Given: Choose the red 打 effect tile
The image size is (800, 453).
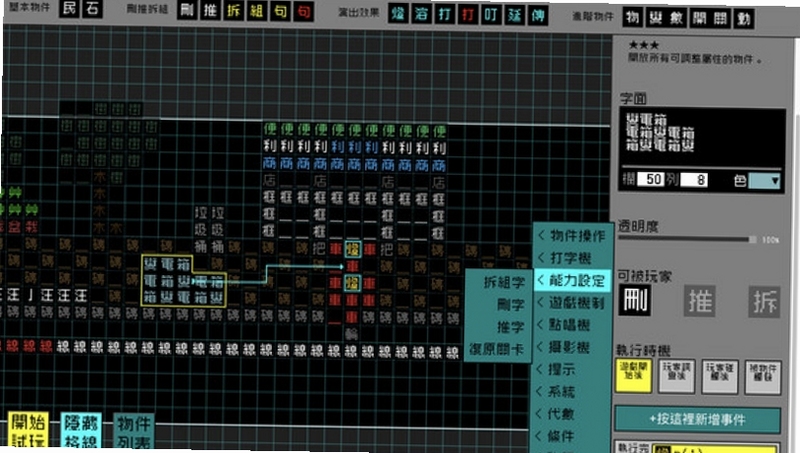Looking at the screenshot, I should [468, 15].
